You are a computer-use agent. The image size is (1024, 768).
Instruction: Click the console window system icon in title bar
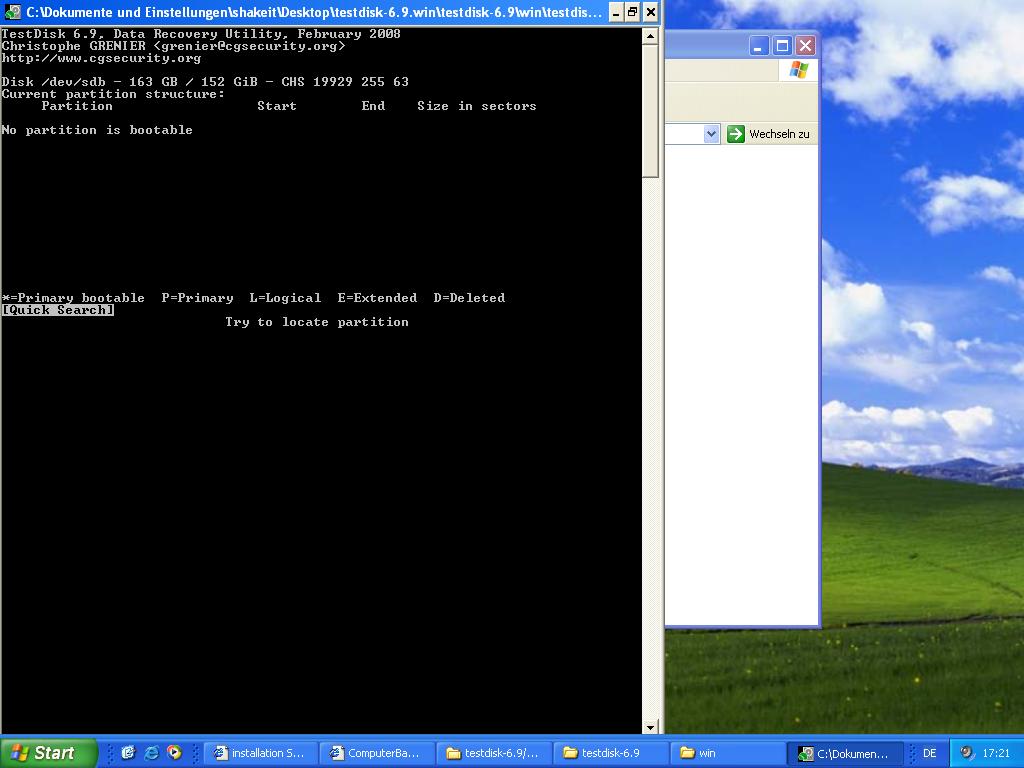coord(12,12)
